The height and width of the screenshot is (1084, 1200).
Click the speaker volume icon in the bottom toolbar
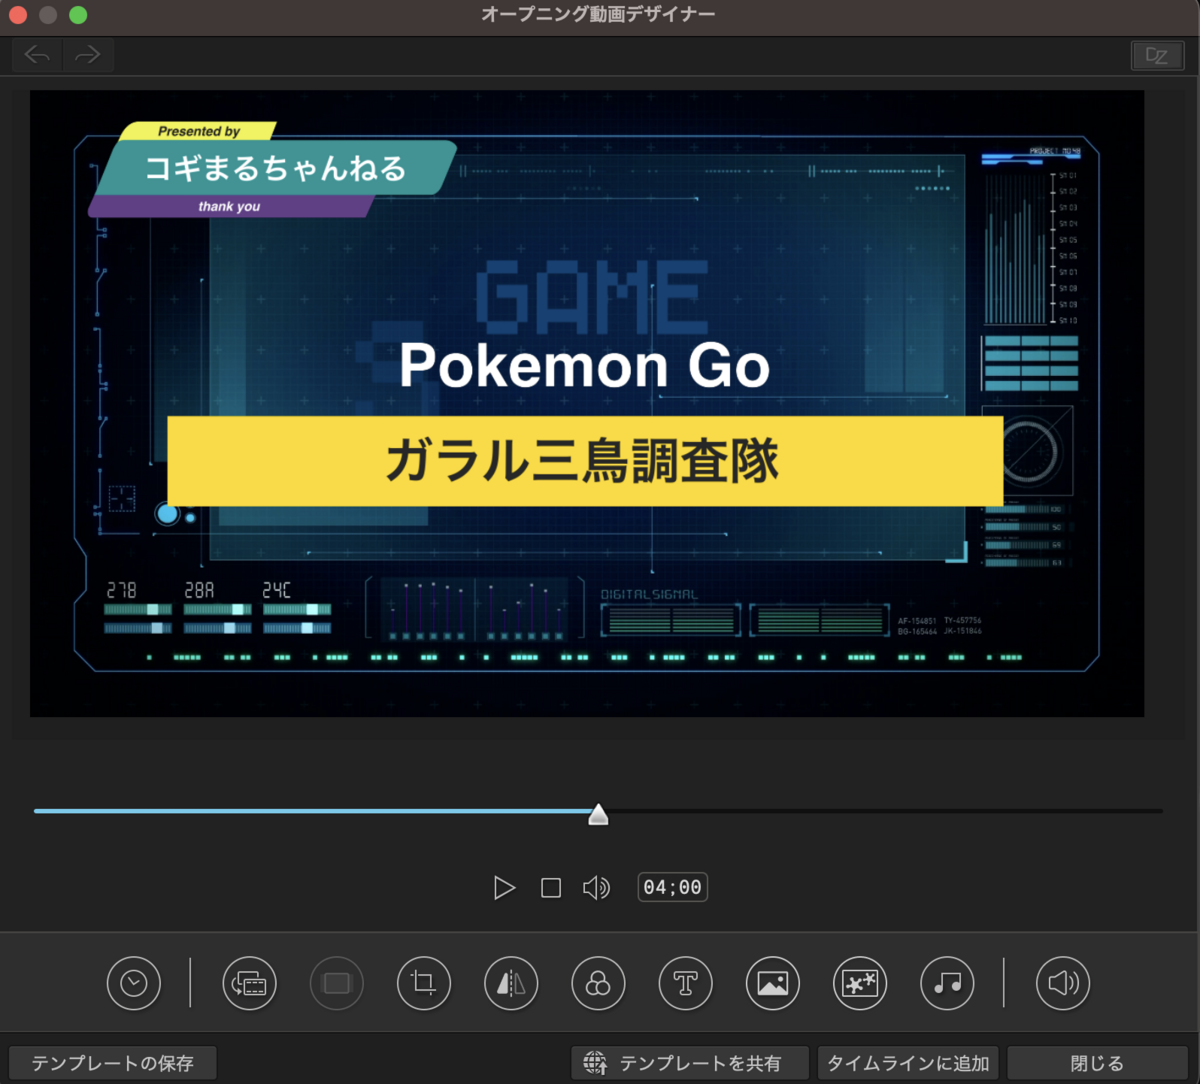1063,983
